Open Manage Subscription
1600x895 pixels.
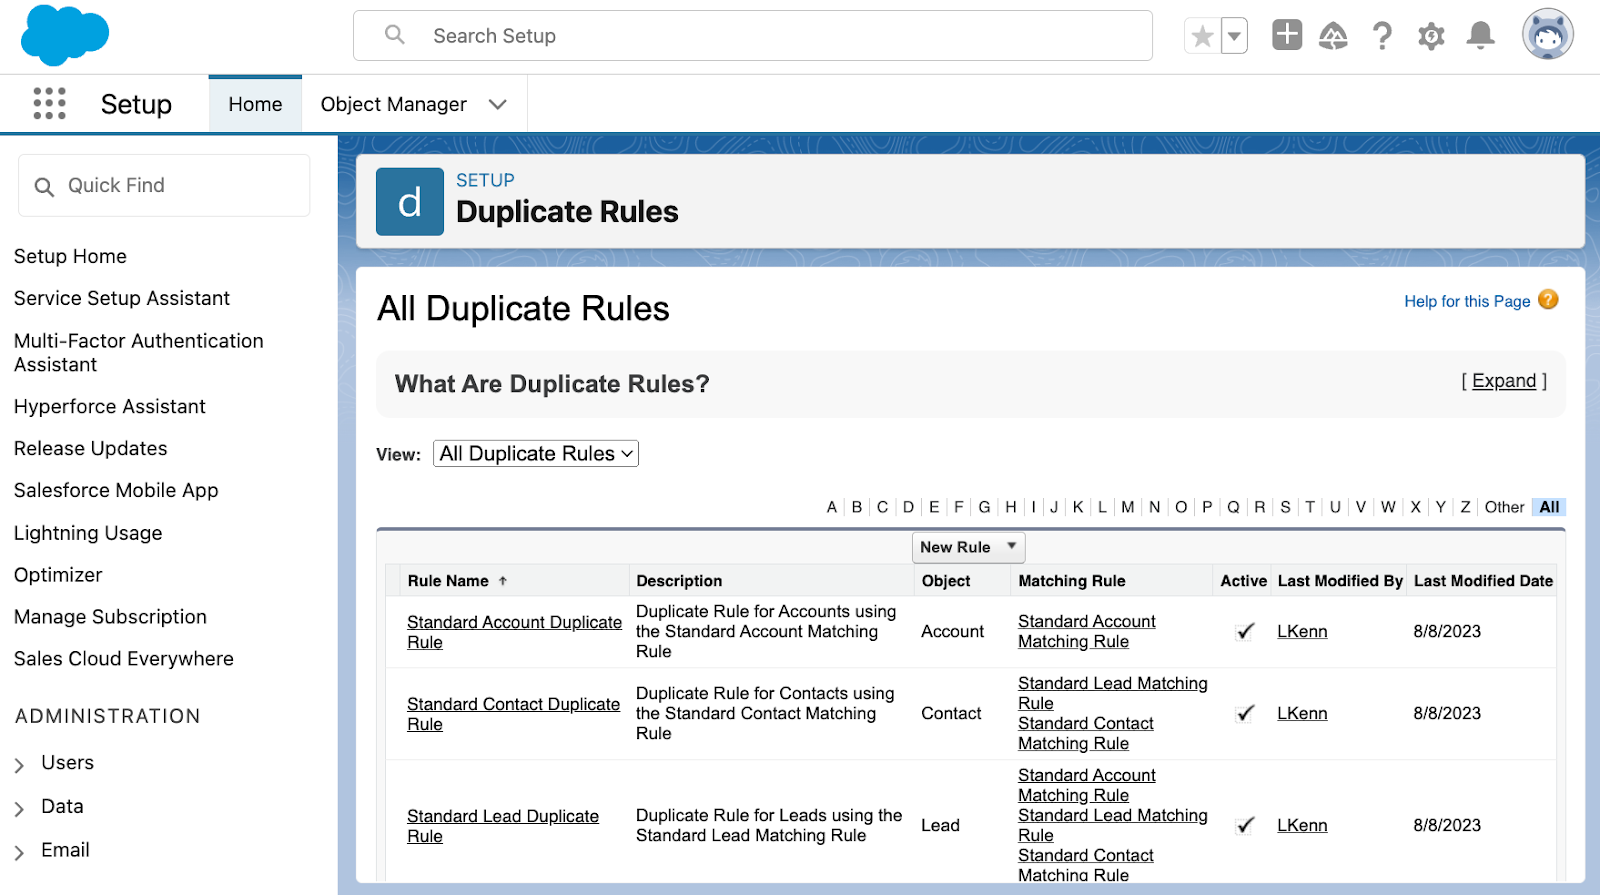(110, 617)
